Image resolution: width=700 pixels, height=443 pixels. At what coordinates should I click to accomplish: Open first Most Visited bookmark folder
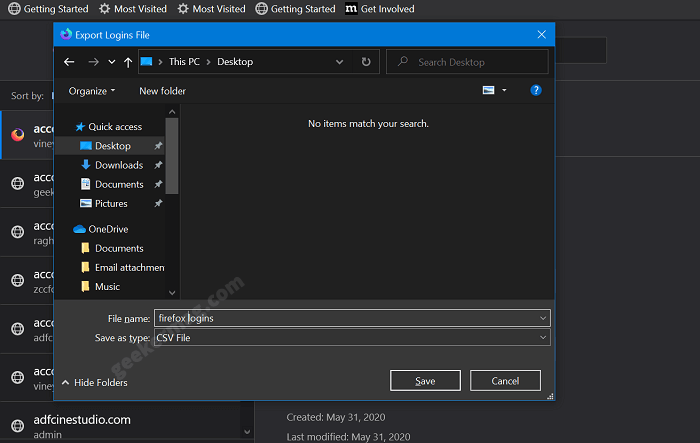click(x=133, y=9)
